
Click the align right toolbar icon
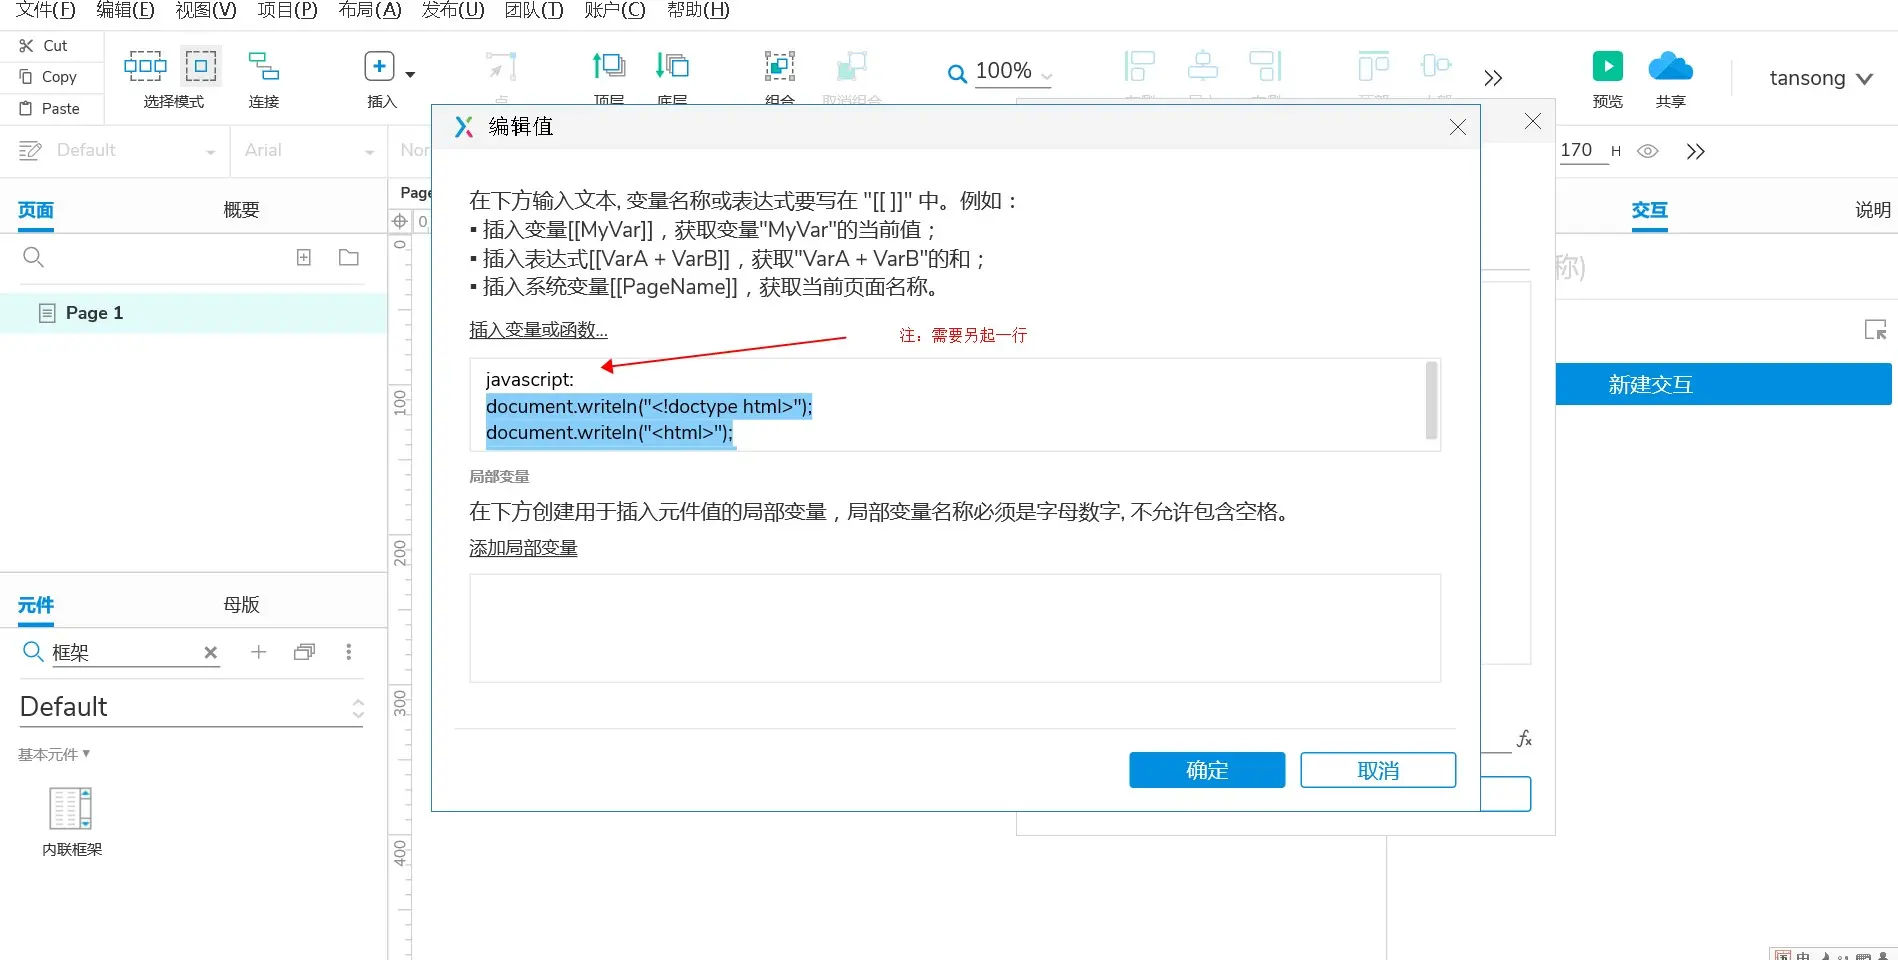point(1265,66)
